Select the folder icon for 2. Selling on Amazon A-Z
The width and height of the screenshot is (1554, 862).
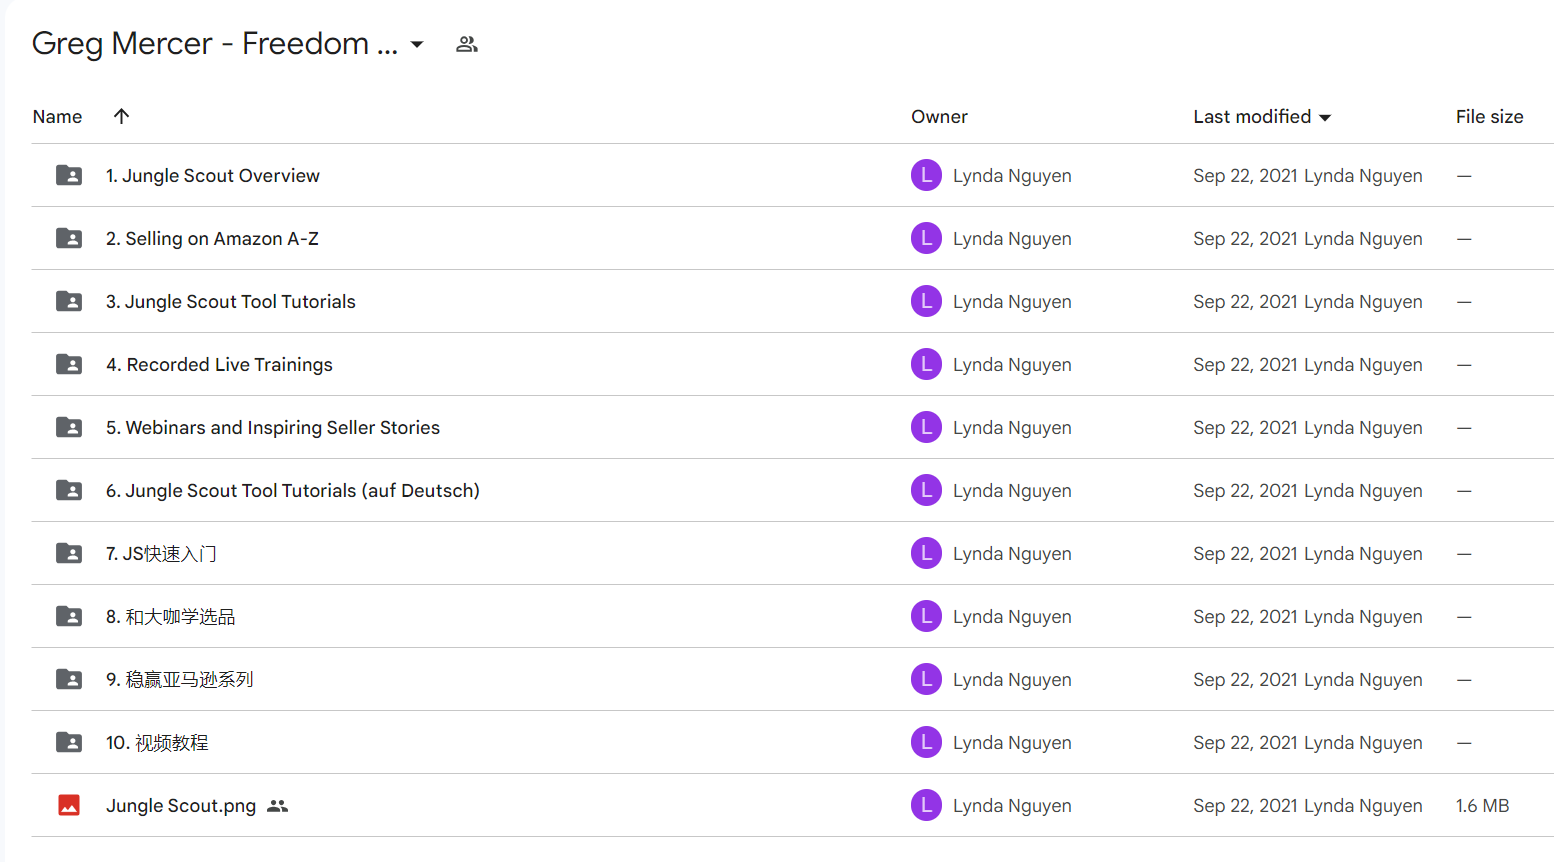[x=69, y=238]
